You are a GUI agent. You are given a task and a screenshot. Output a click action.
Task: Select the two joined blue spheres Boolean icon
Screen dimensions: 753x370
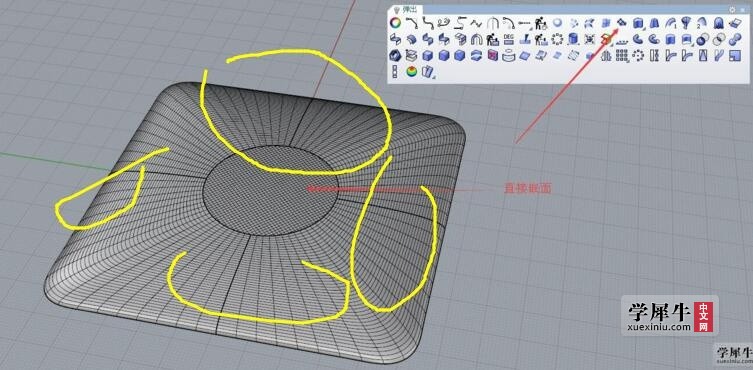tap(735, 39)
